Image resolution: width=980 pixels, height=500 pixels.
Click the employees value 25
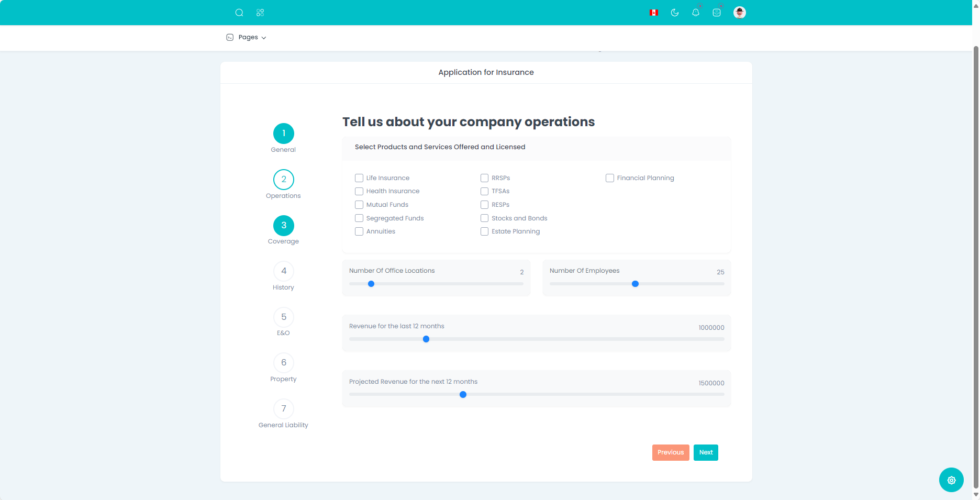click(x=721, y=272)
